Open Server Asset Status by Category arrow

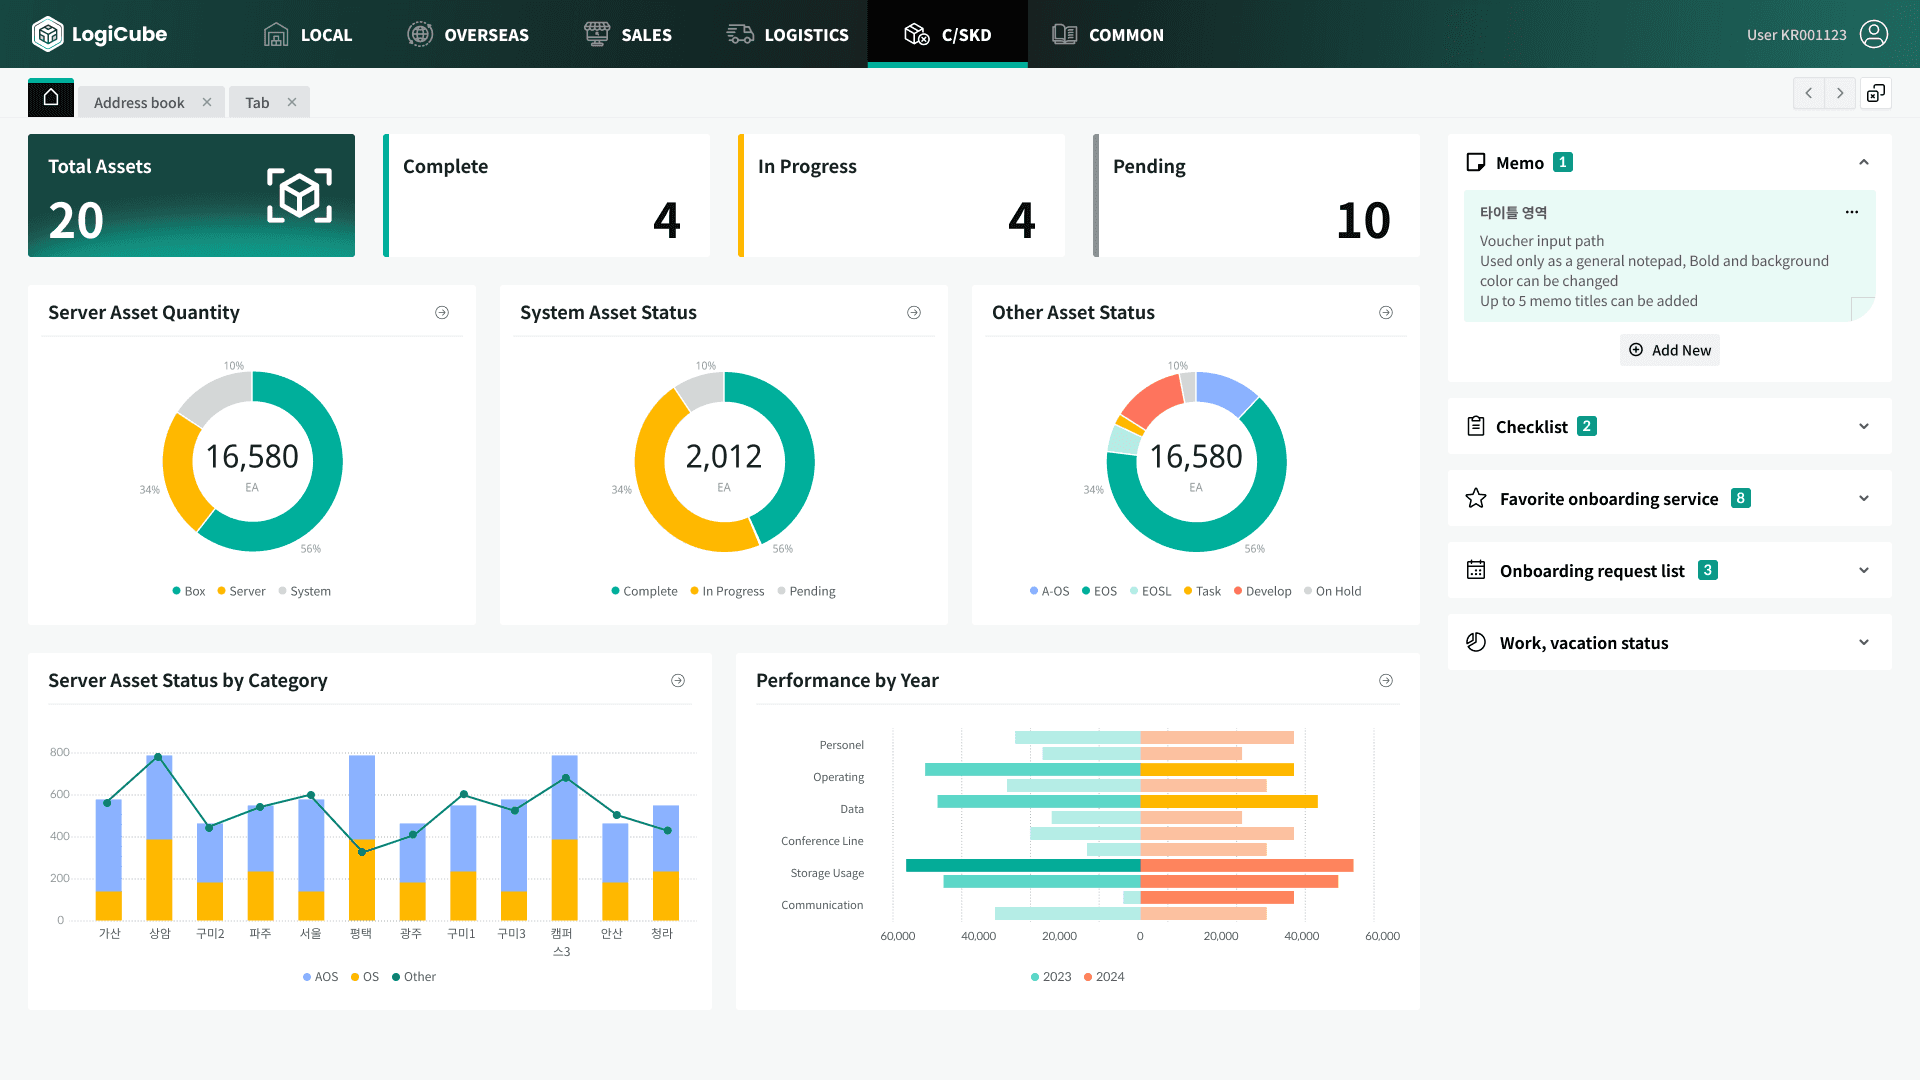point(678,681)
